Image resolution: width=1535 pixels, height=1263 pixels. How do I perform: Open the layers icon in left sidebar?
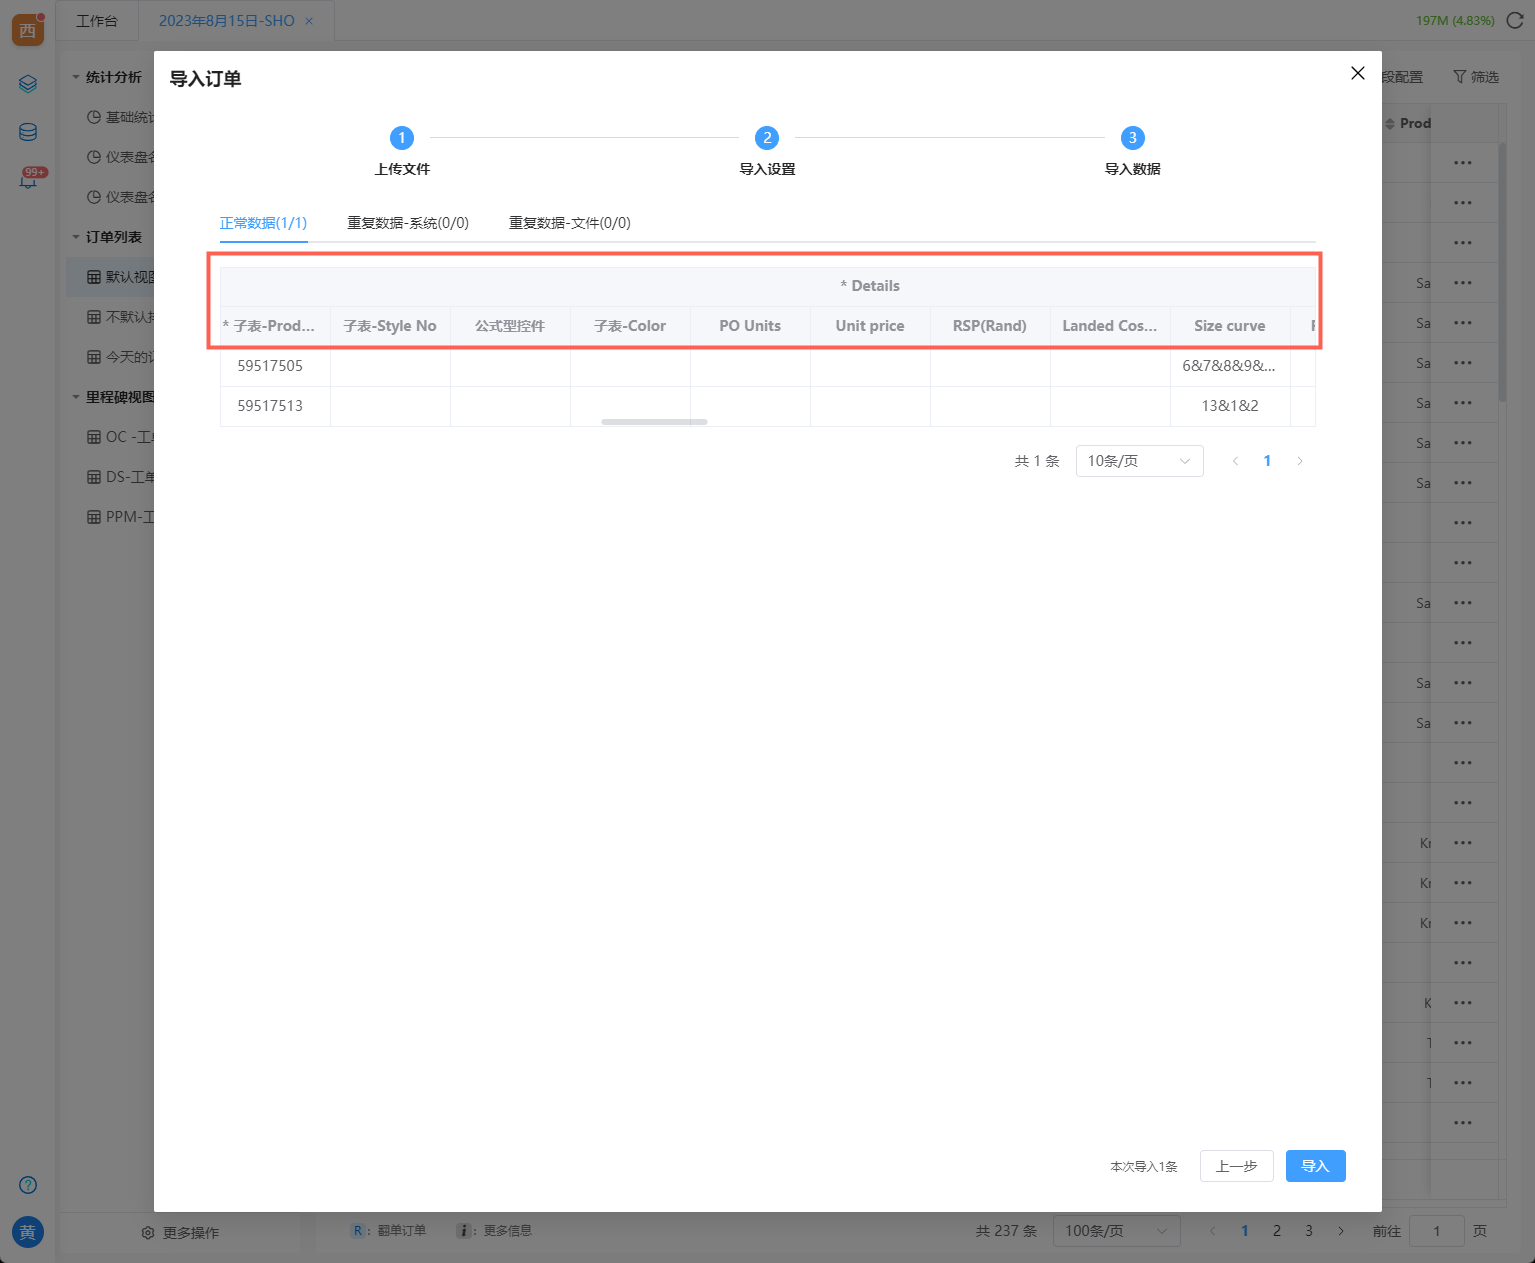click(28, 84)
